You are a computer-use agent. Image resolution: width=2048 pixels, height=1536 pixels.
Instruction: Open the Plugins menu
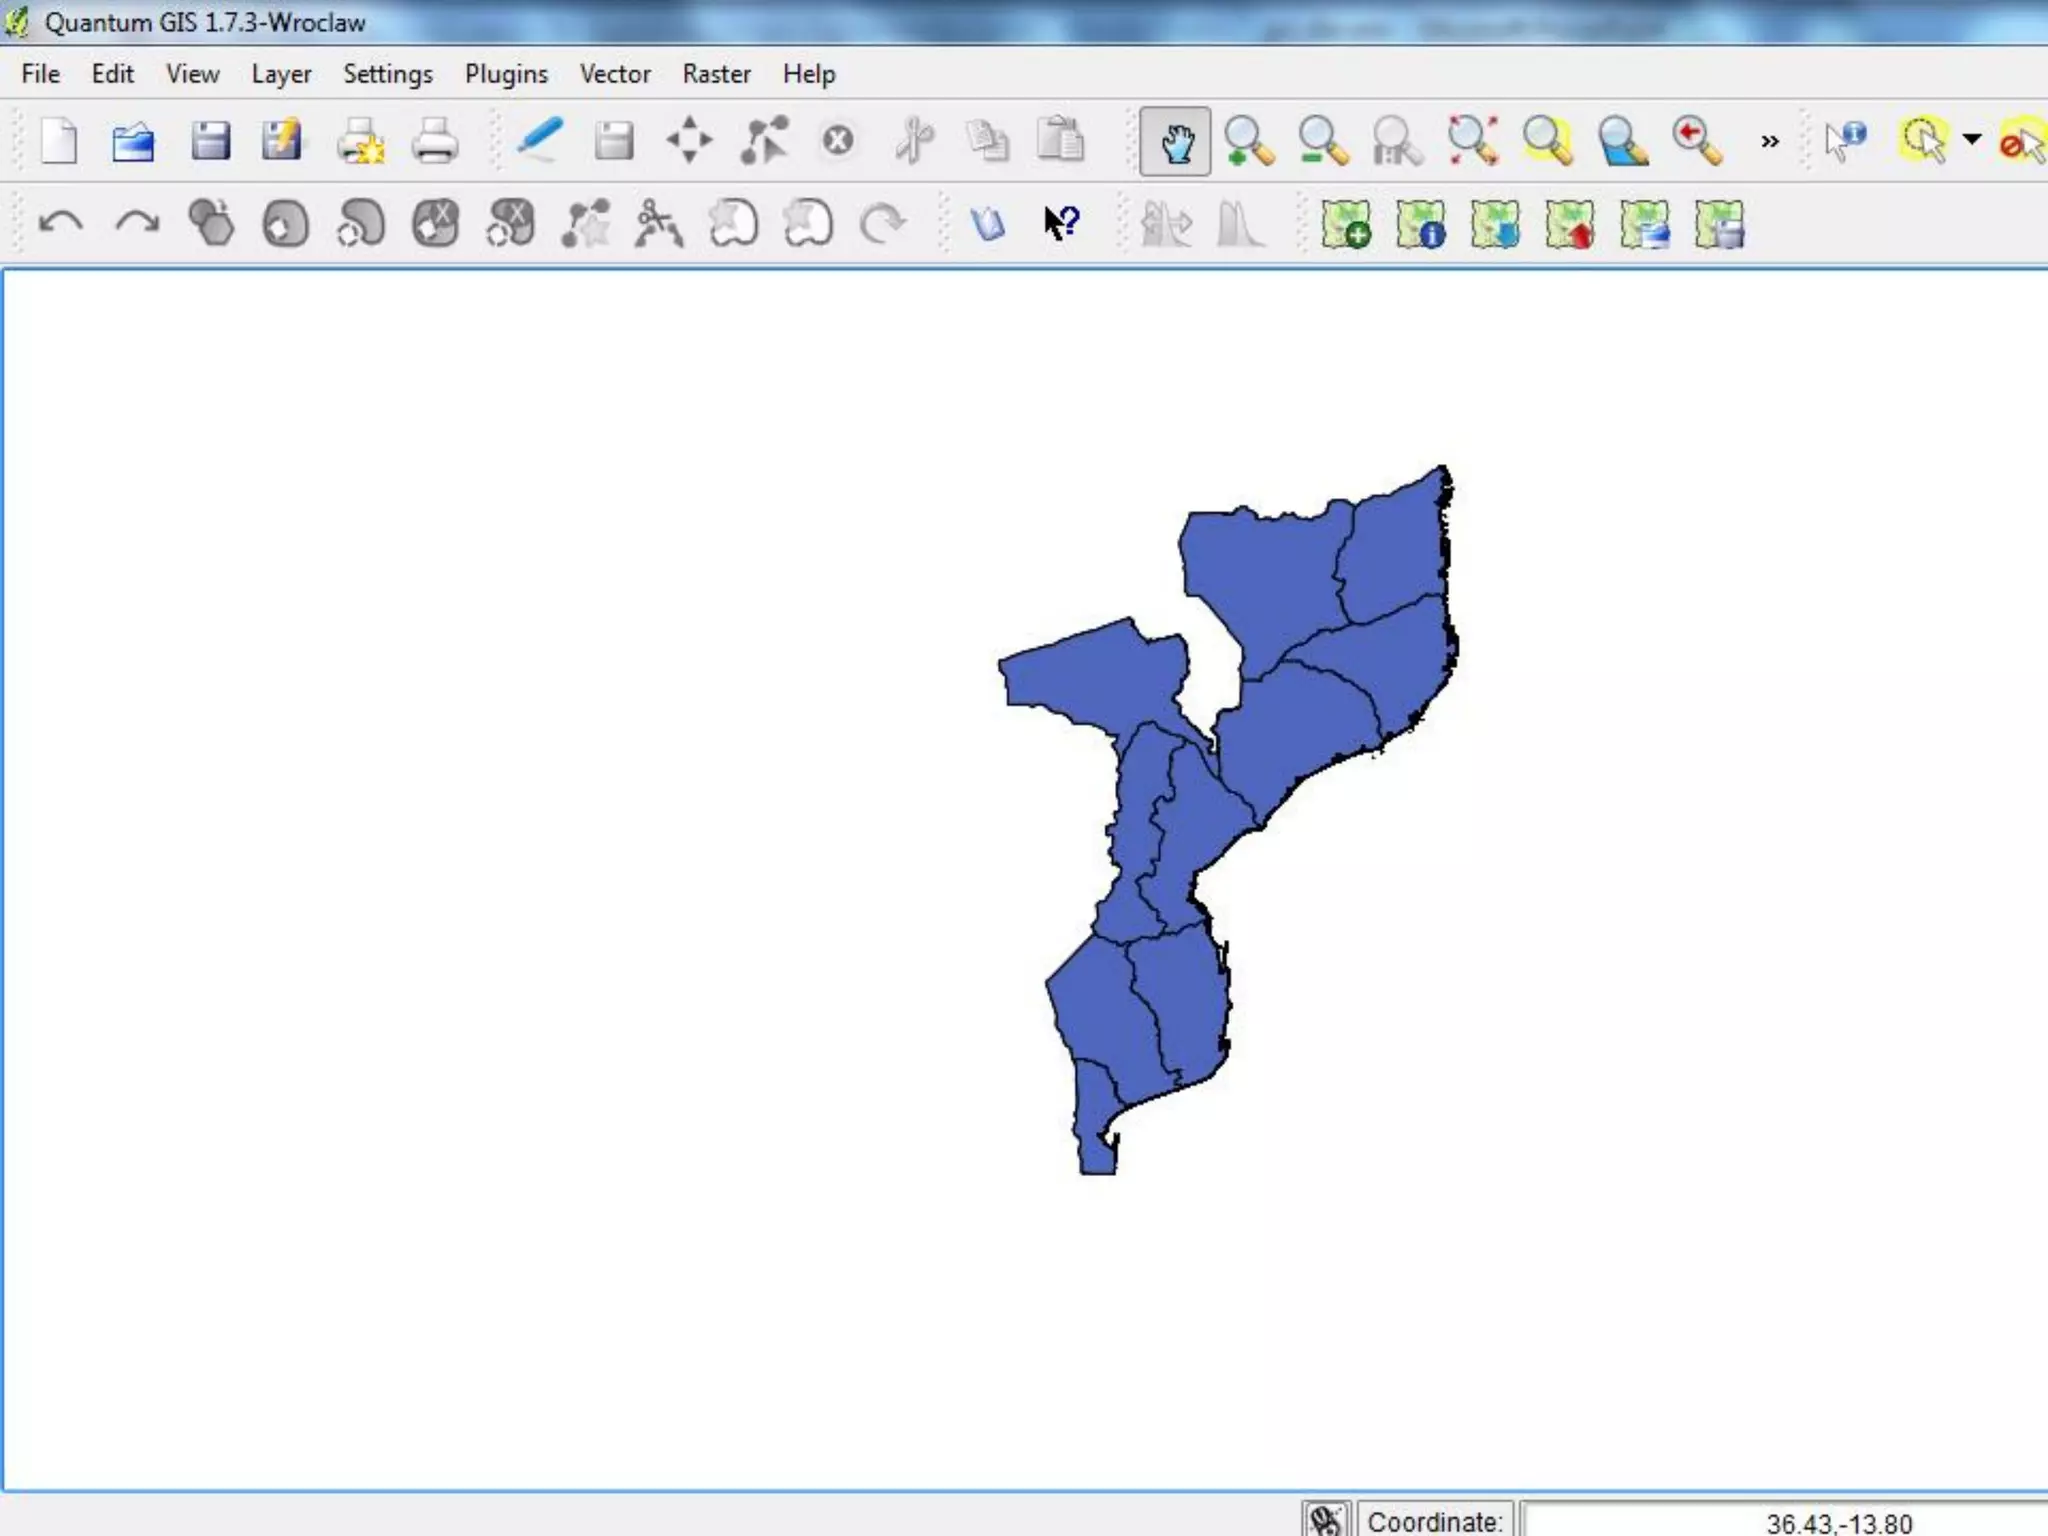point(506,74)
